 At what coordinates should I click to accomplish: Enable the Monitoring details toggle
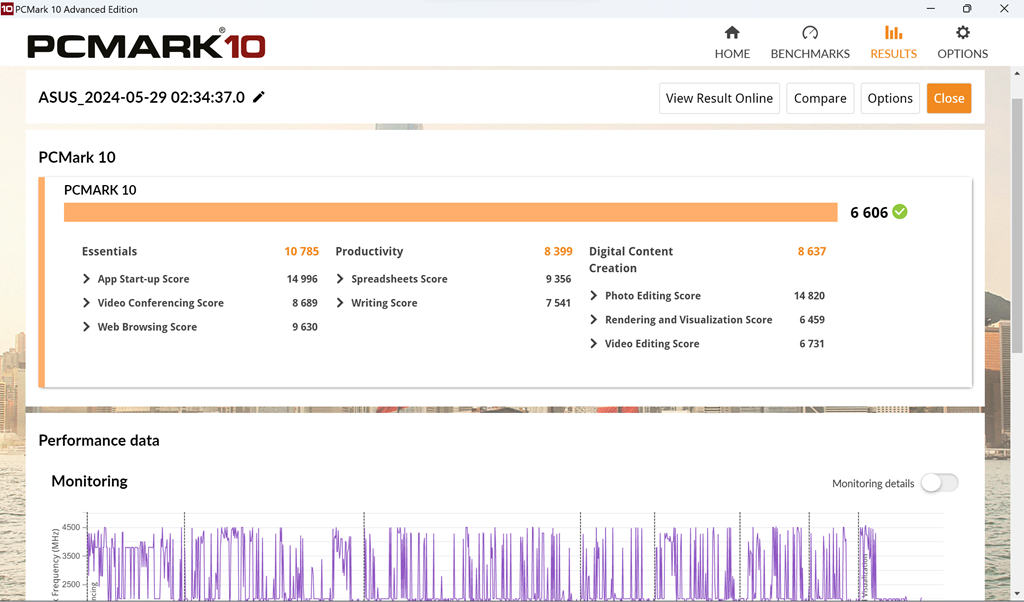click(x=939, y=483)
